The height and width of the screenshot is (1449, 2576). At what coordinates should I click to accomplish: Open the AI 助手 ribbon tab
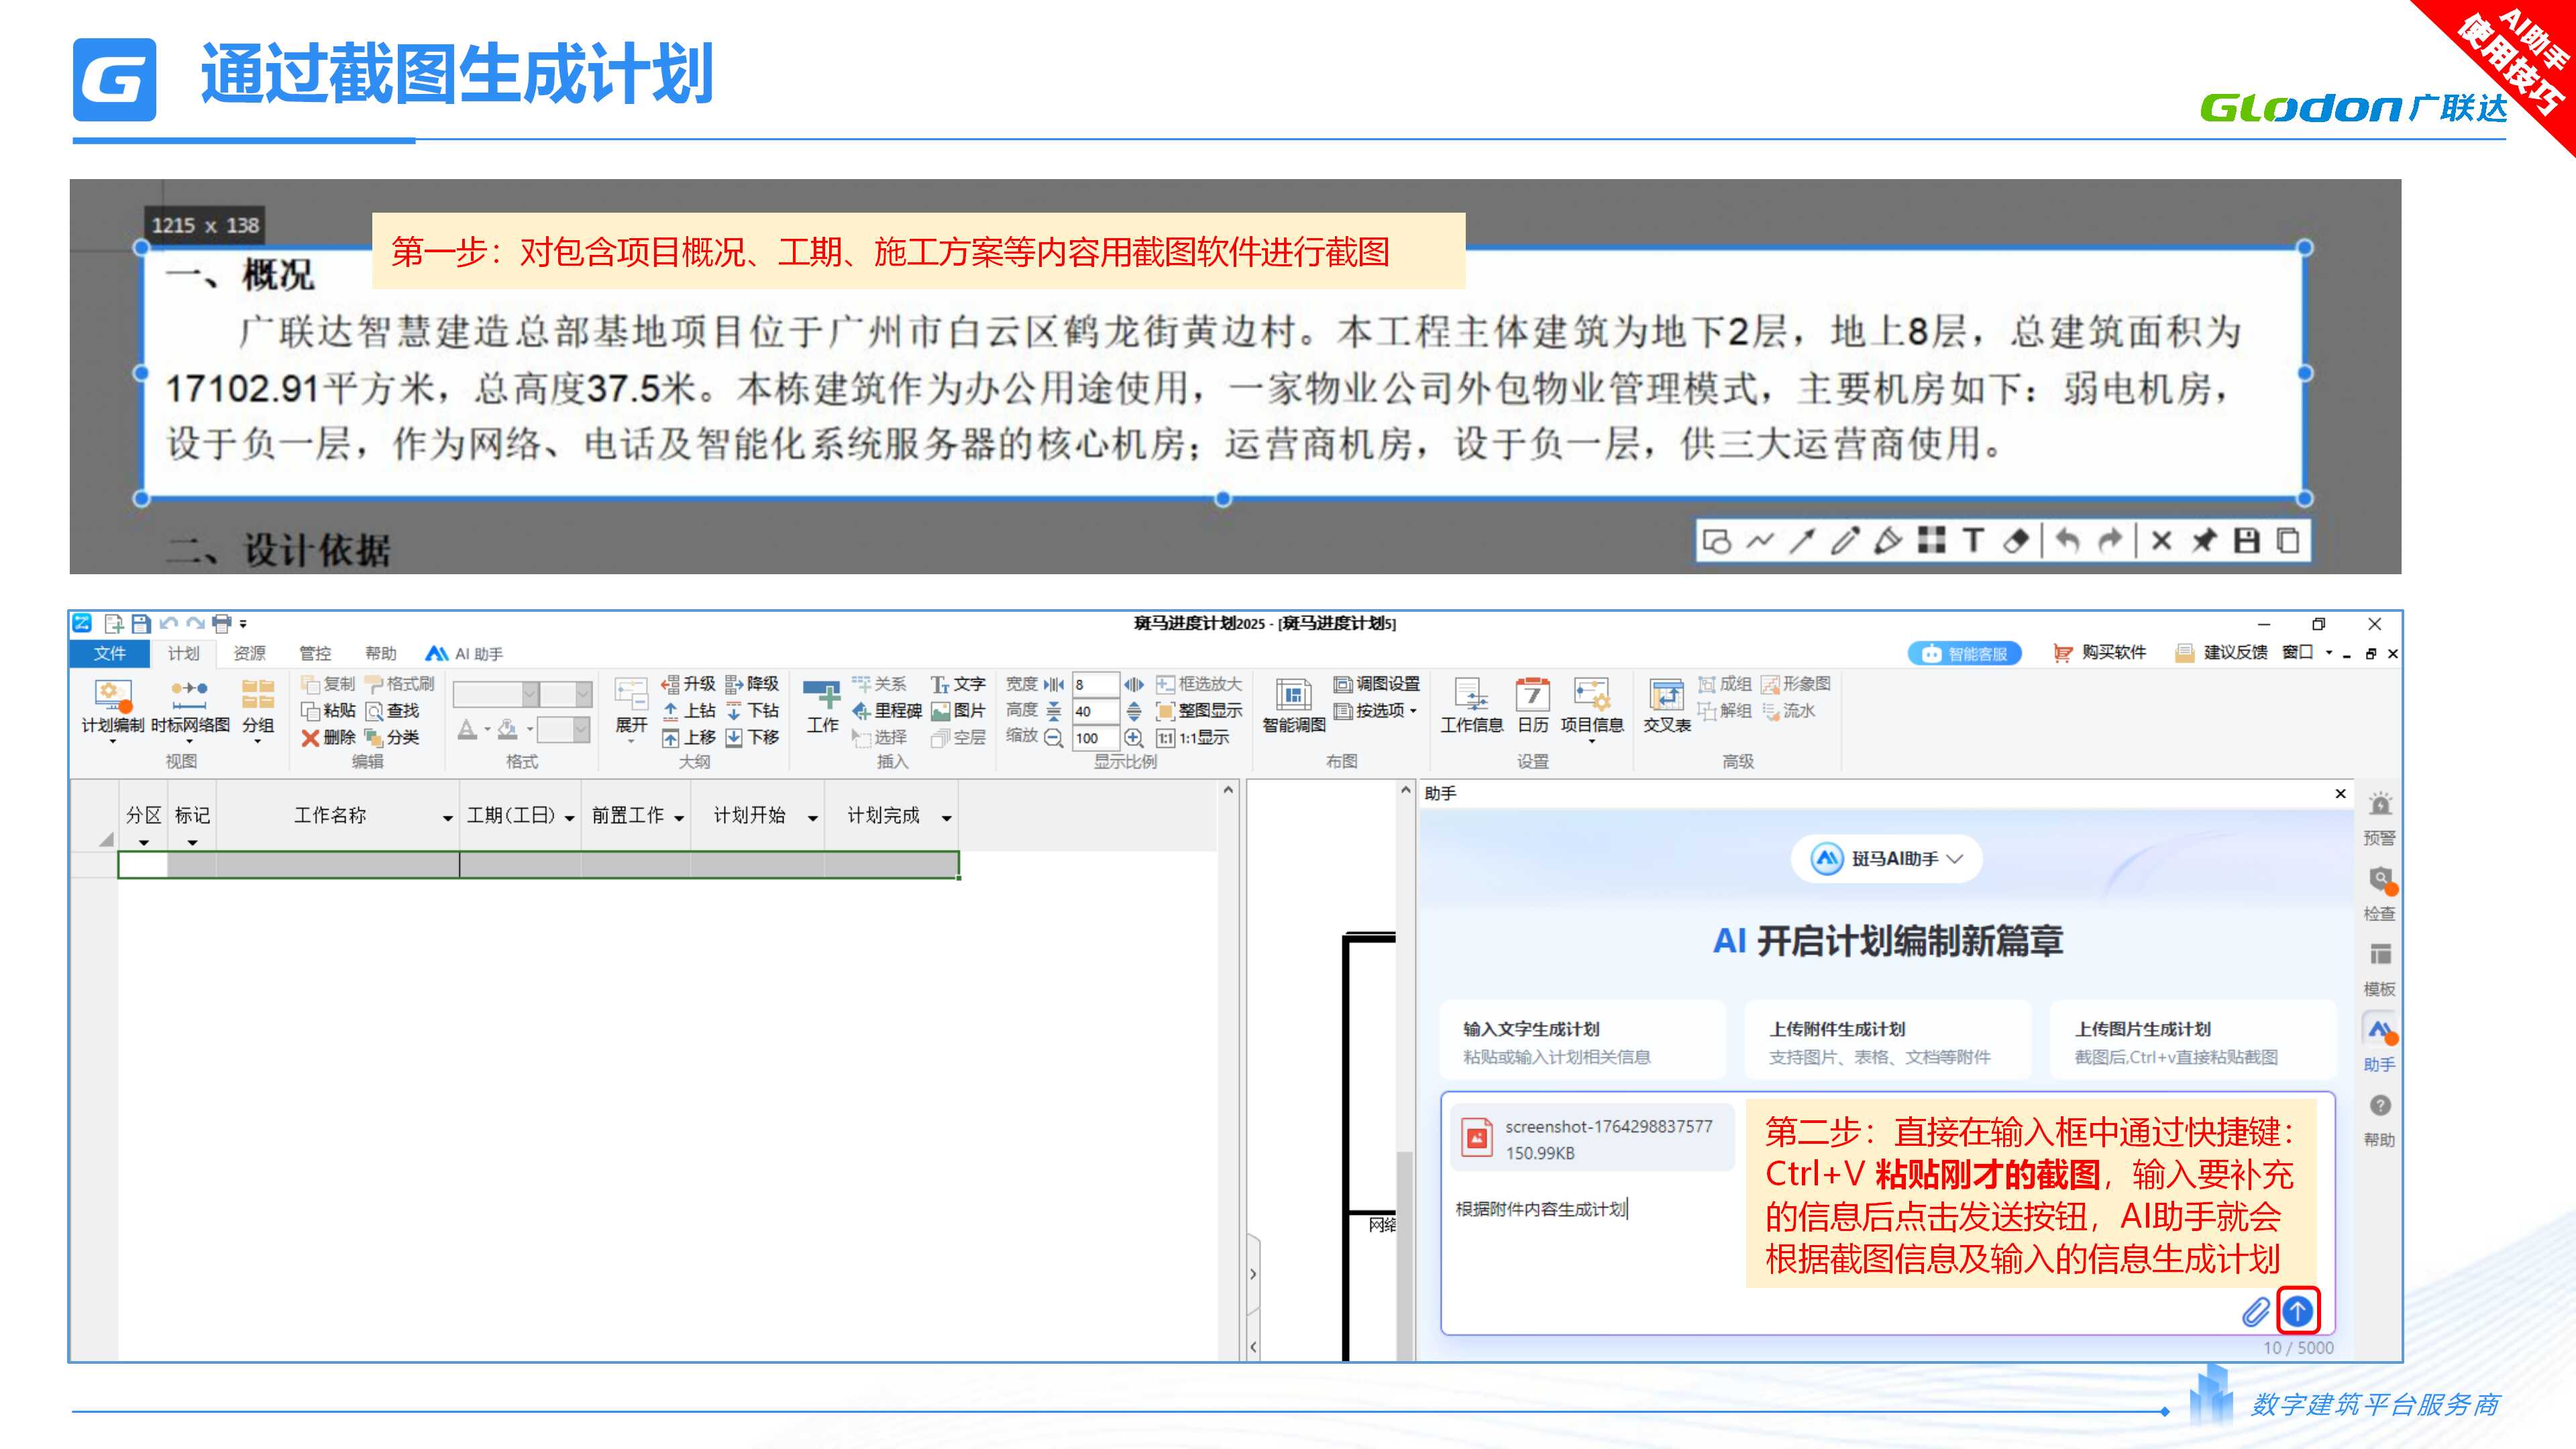(465, 653)
